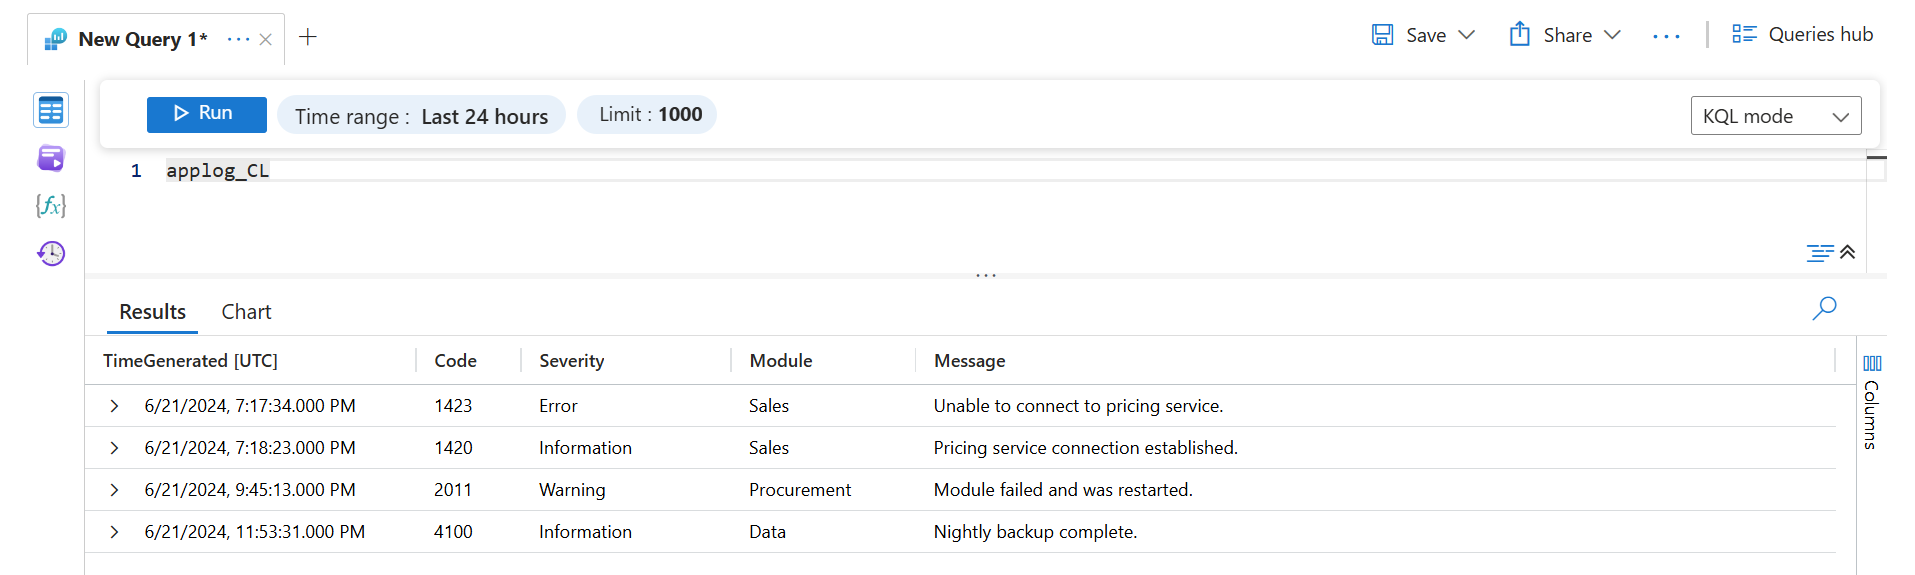Open the Tables icon in left sidebar
This screenshot has height=575, width=1915.
[x=51, y=110]
